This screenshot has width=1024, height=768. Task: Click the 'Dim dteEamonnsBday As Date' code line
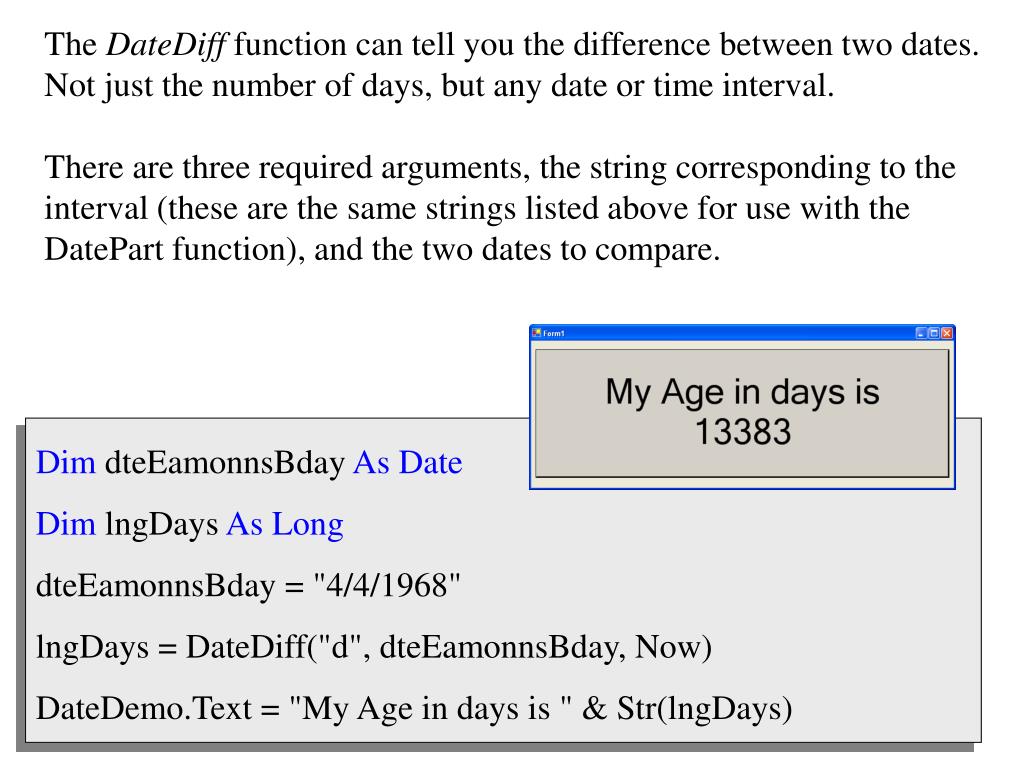(x=249, y=464)
